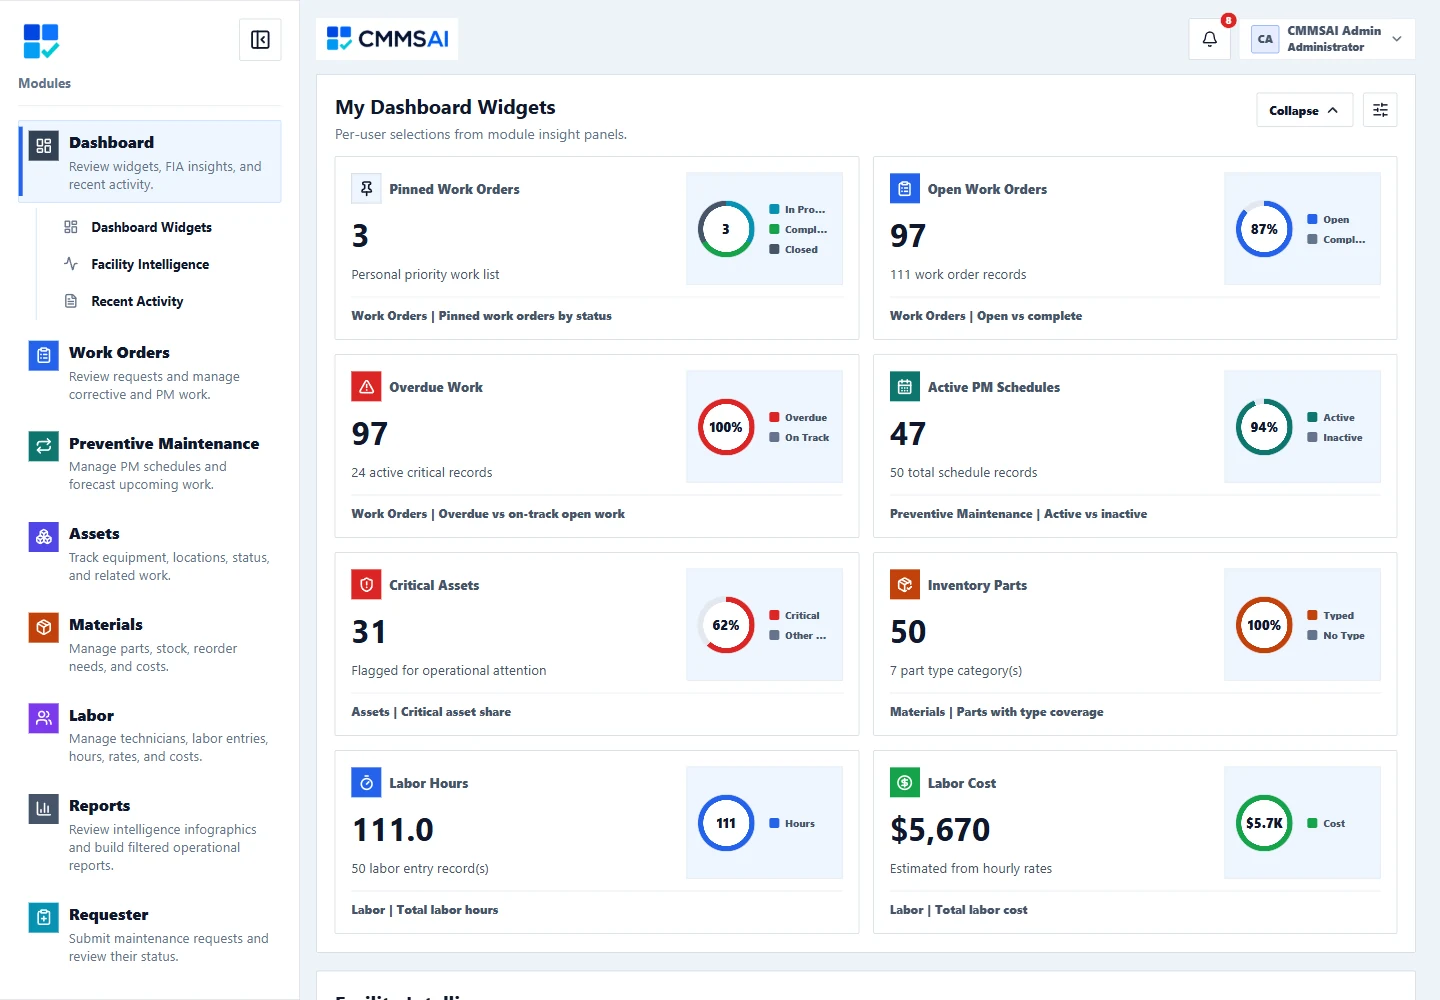The height and width of the screenshot is (1000, 1440).
Task: Click the Requester module icon
Action: 44,917
